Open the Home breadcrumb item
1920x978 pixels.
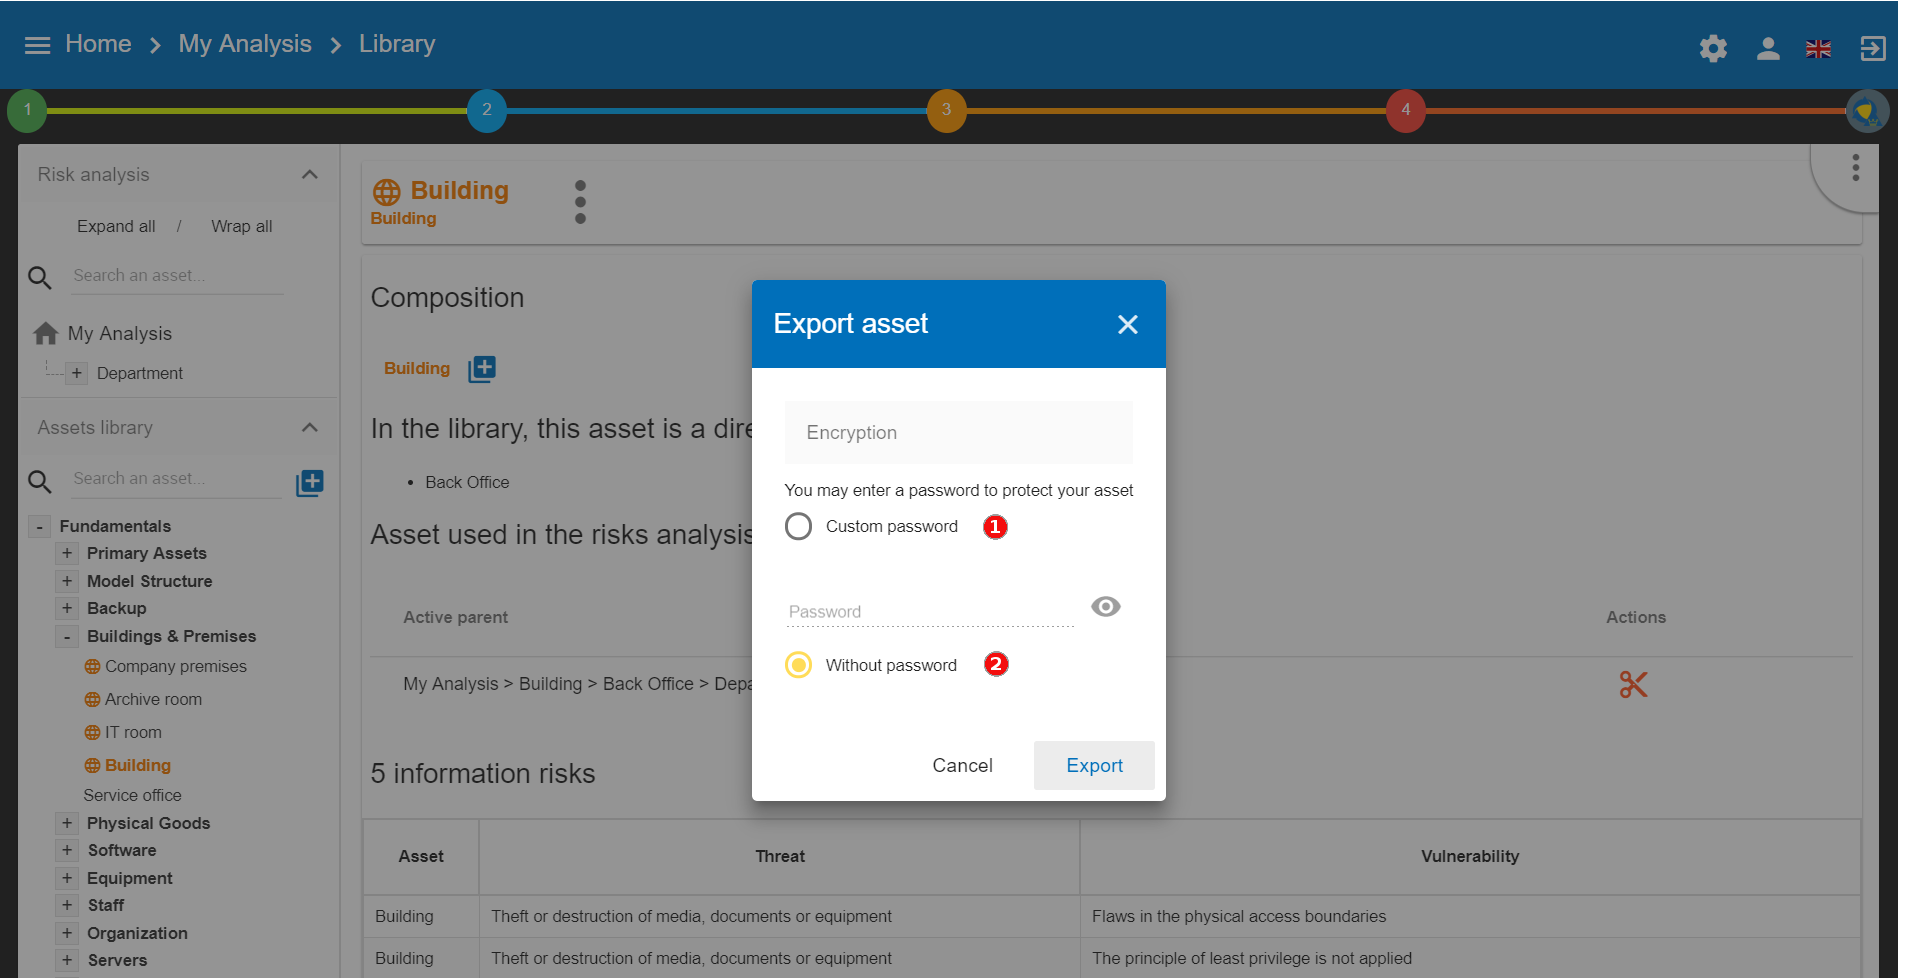98,43
